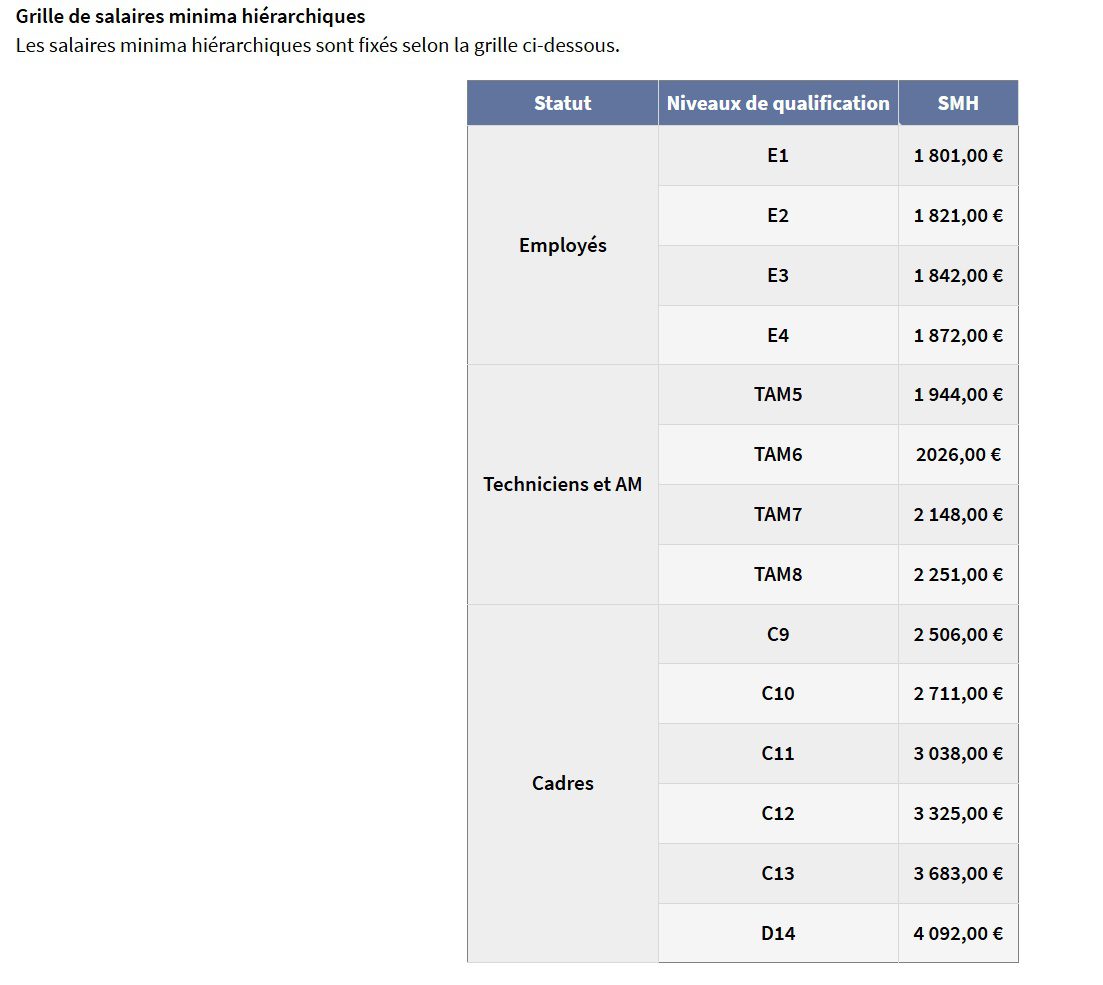This screenshot has width=1103, height=985.
Task: Select the Cadres status cell
Action: point(562,783)
